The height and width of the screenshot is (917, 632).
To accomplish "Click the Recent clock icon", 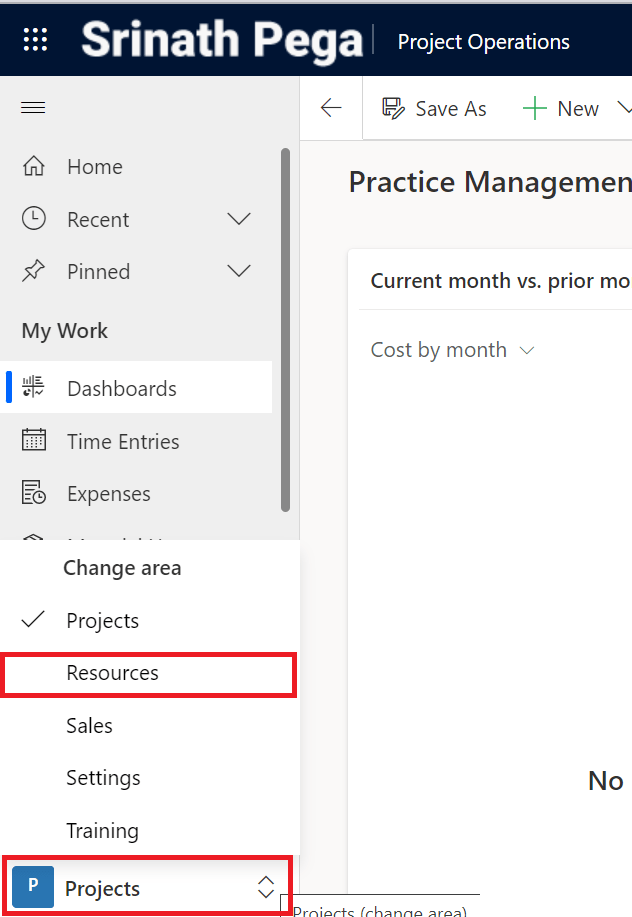I will tap(34, 219).
